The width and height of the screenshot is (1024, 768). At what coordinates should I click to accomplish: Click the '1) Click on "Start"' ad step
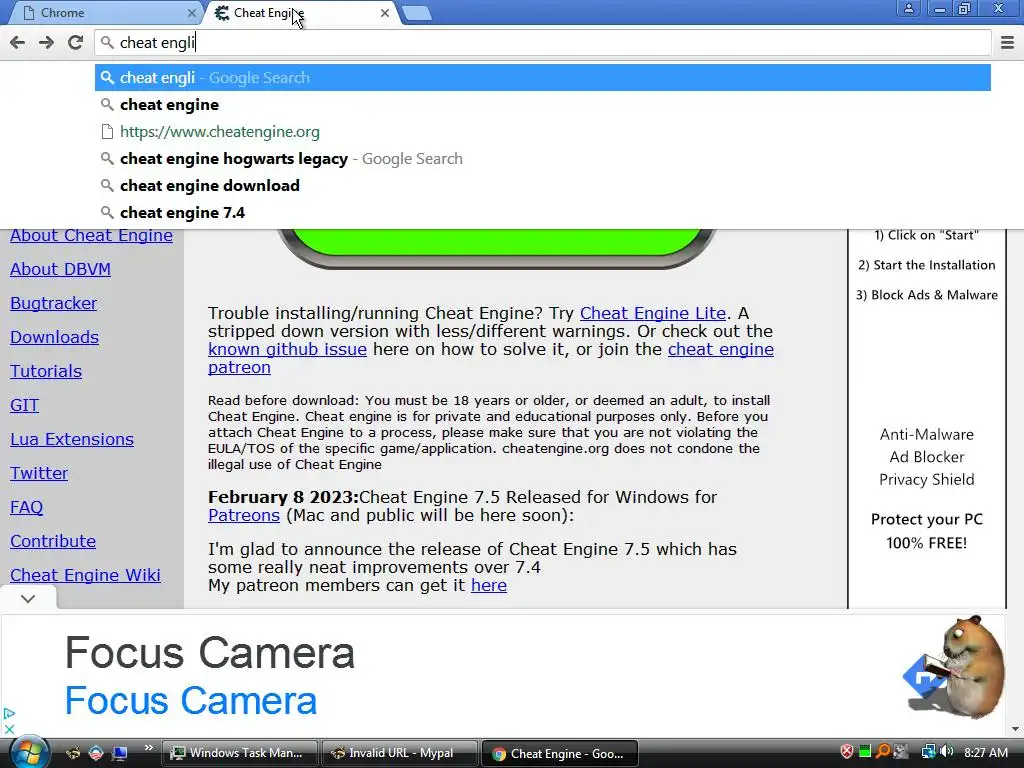[927, 235]
